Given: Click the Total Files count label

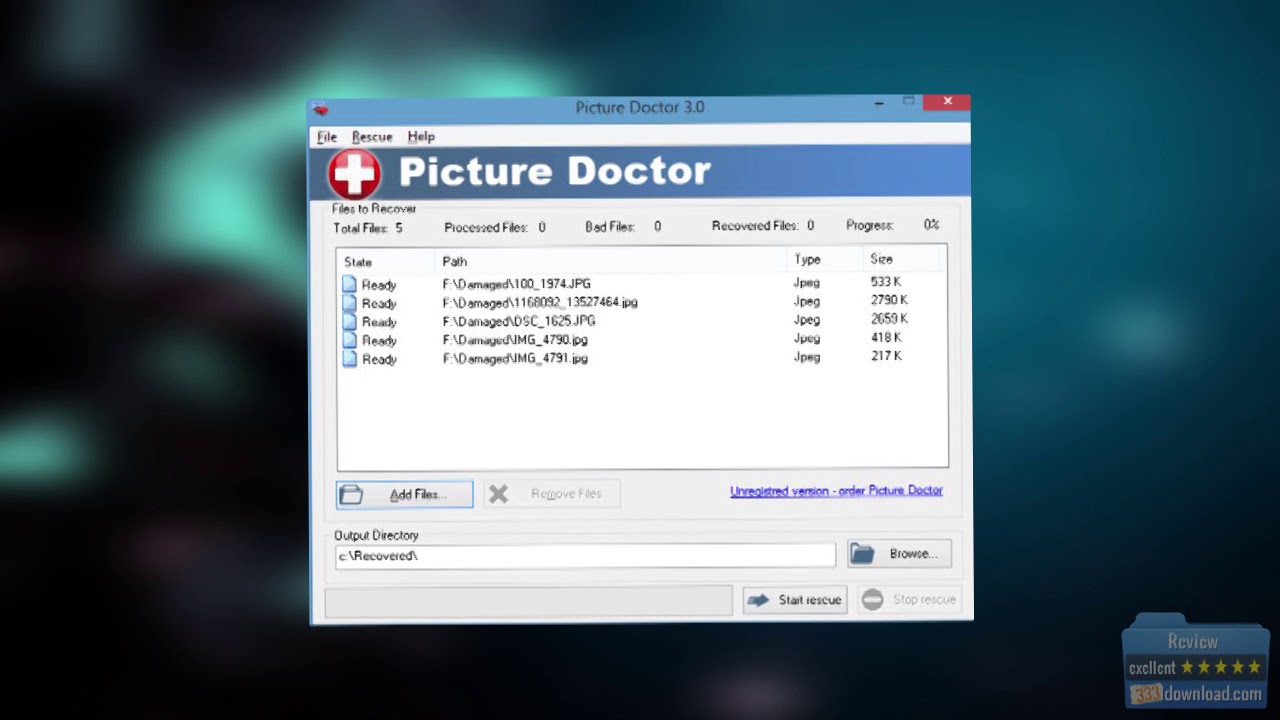Looking at the screenshot, I should (368, 229).
